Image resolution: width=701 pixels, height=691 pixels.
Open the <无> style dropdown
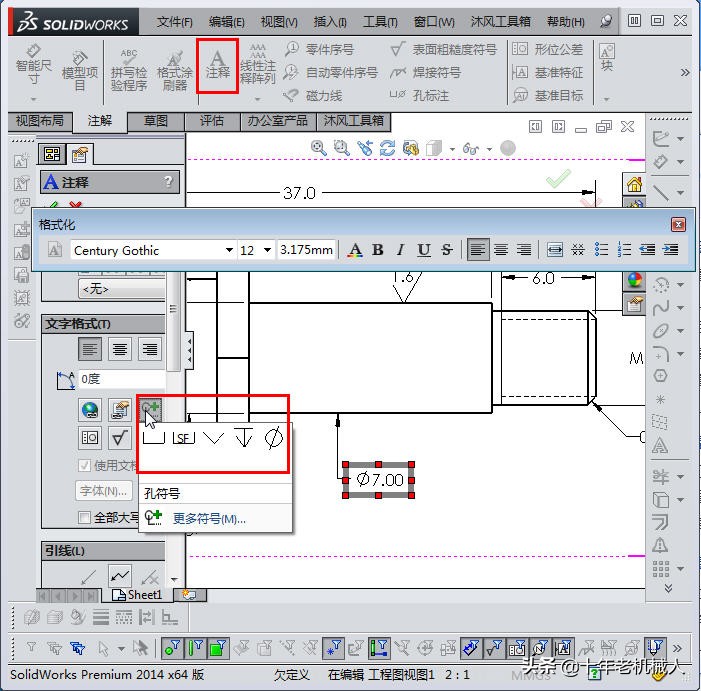coord(122,289)
